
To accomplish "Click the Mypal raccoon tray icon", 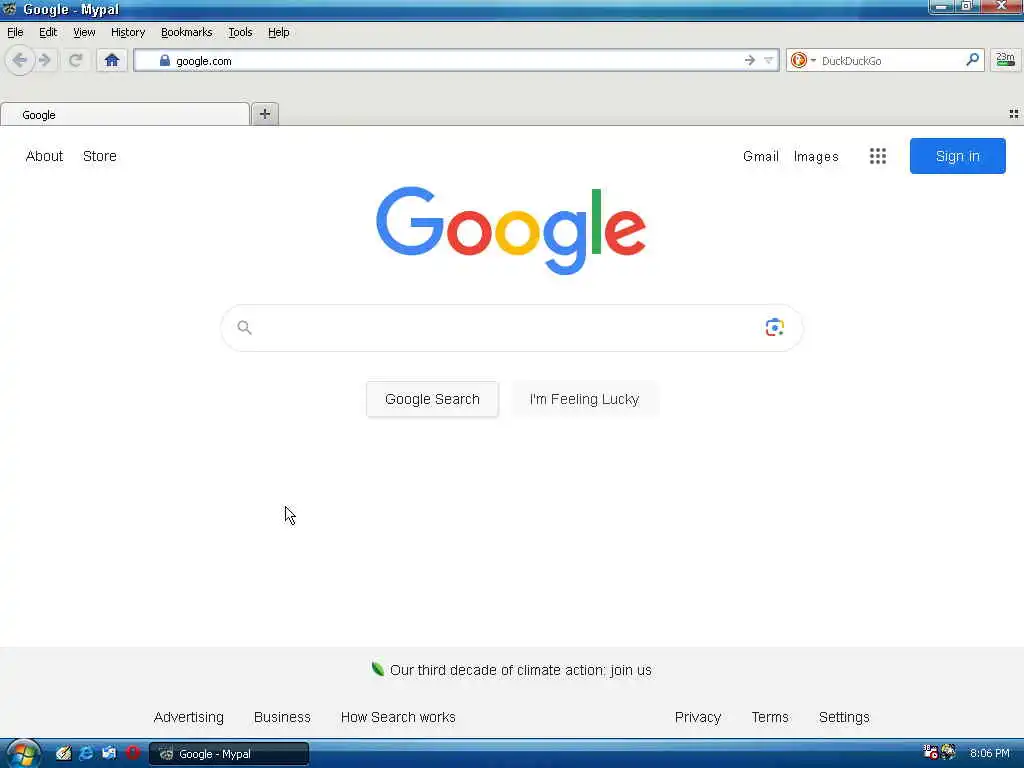I will [948, 753].
